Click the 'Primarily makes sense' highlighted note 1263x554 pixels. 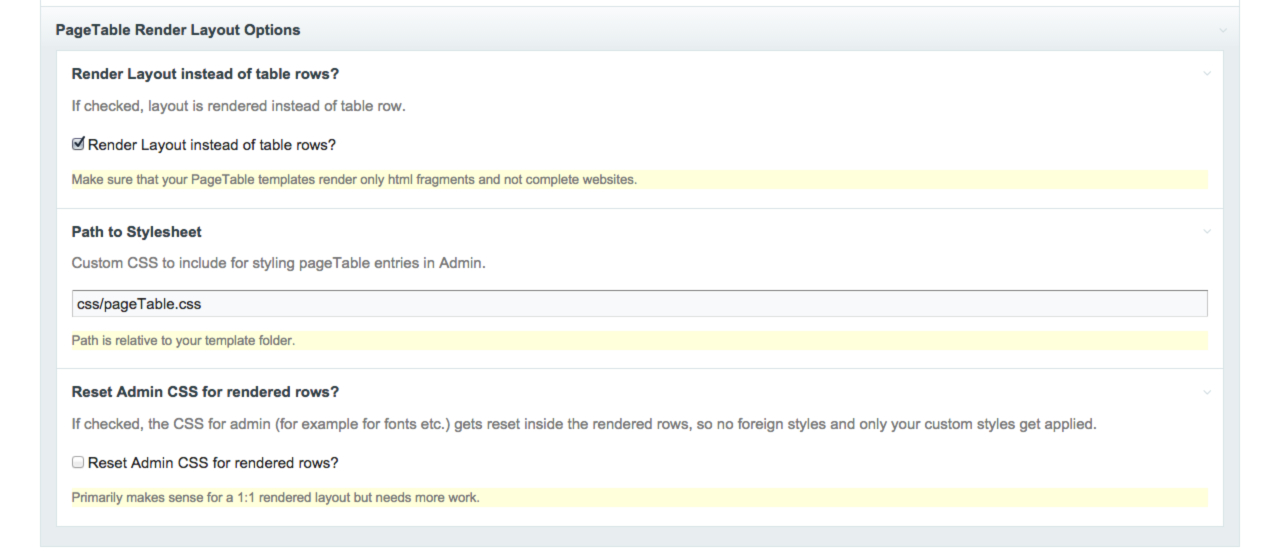pos(276,498)
